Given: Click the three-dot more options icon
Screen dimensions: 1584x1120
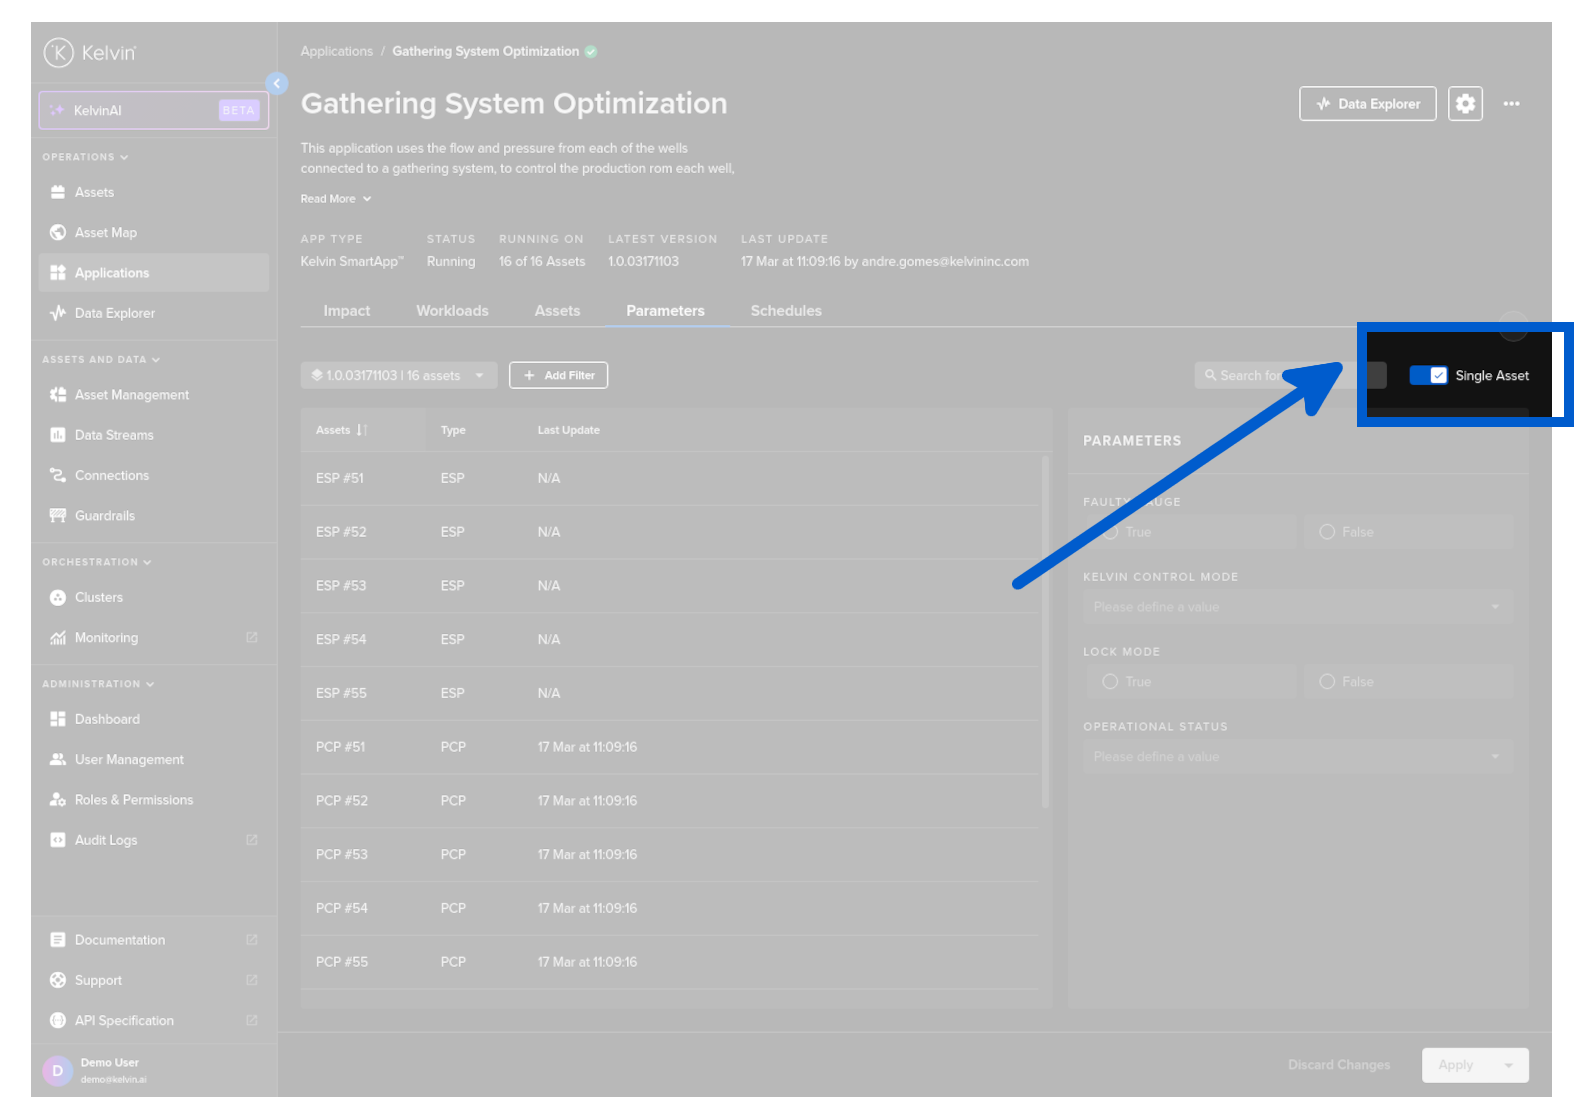Looking at the screenshot, I should pyautogui.click(x=1511, y=104).
